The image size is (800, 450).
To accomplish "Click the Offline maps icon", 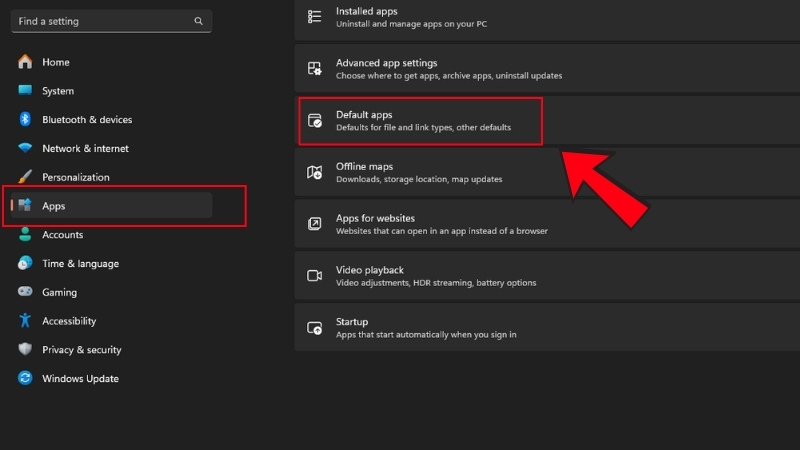I will tap(314, 172).
